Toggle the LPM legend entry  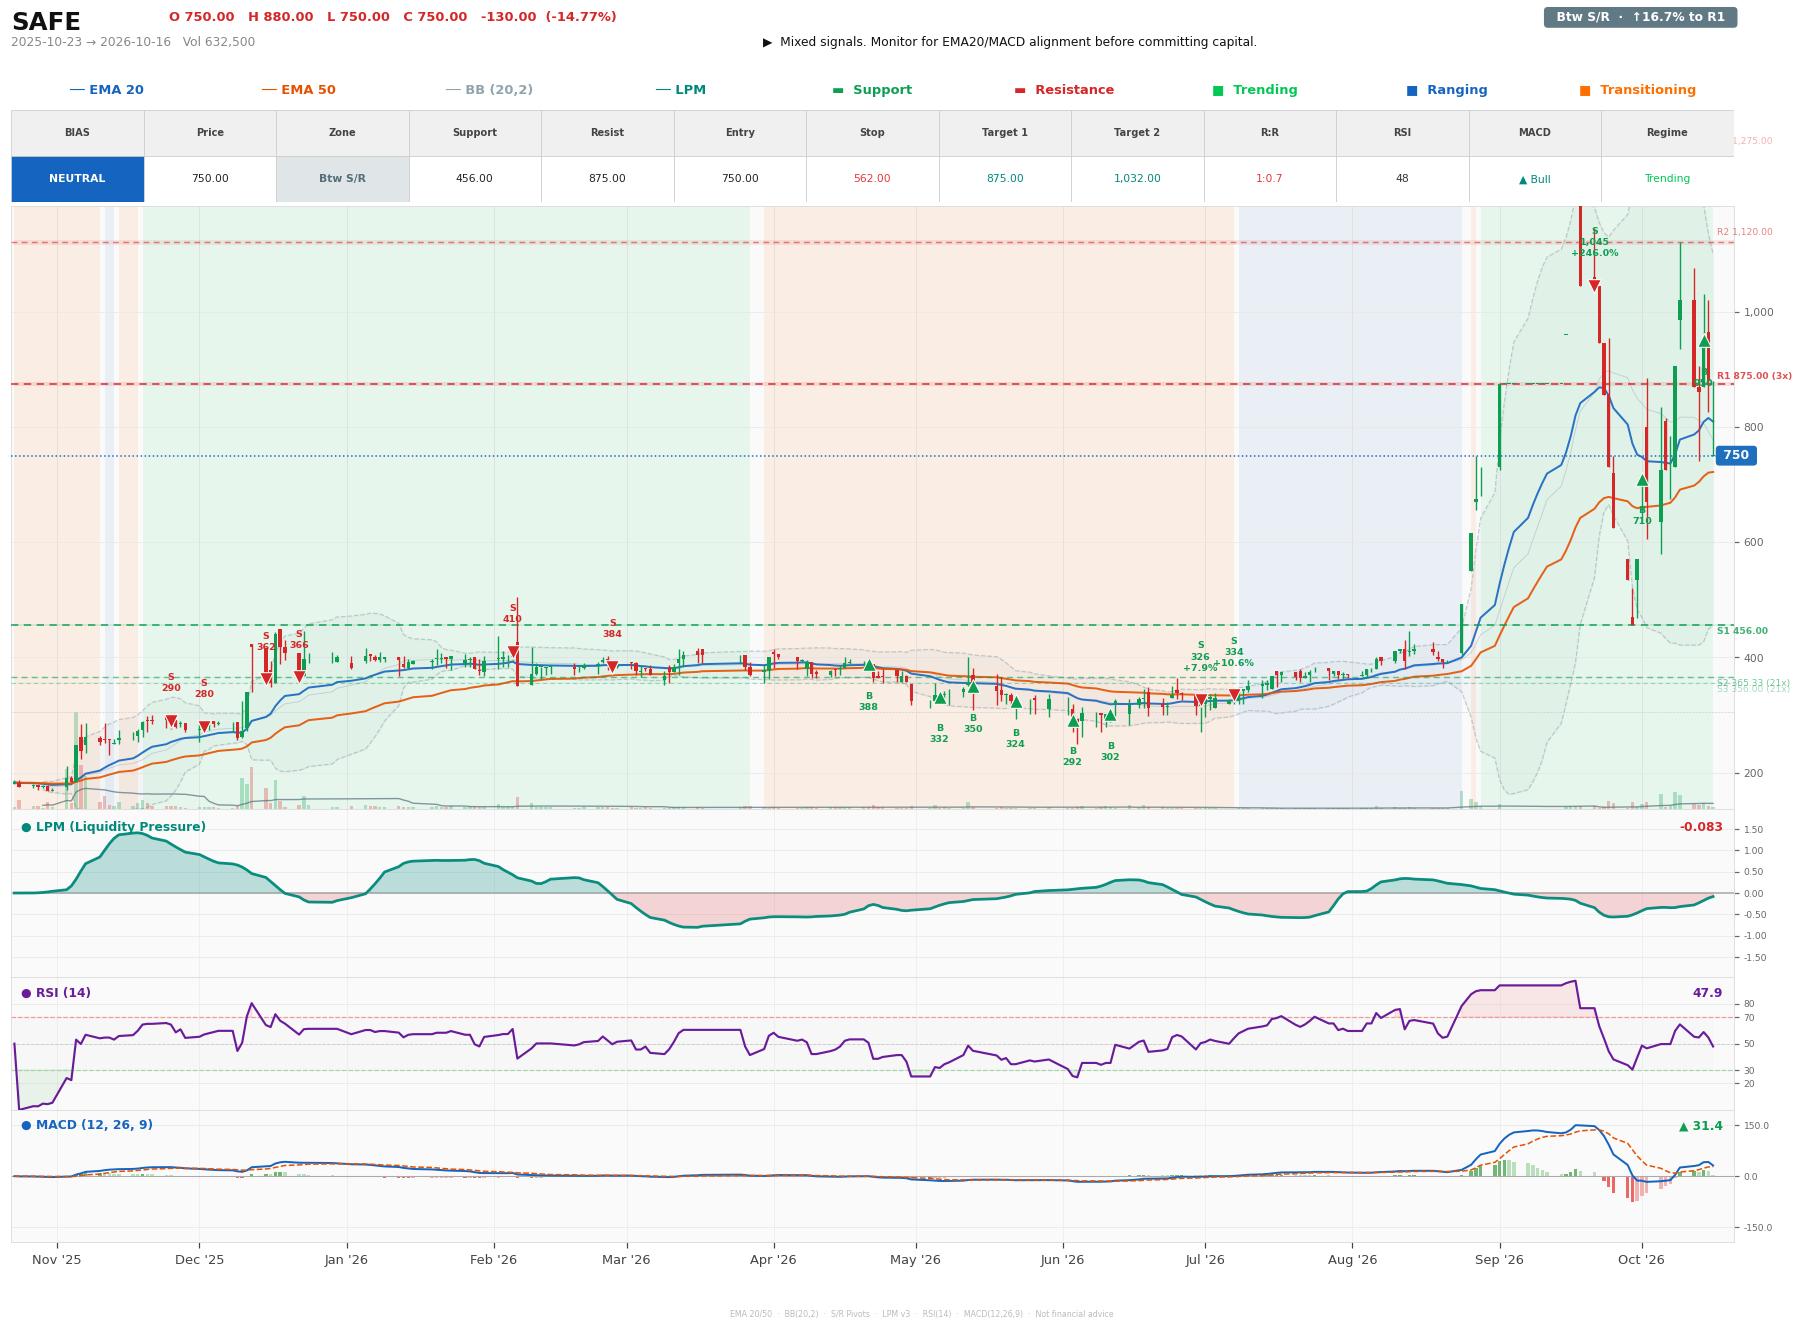coord(680,90)
